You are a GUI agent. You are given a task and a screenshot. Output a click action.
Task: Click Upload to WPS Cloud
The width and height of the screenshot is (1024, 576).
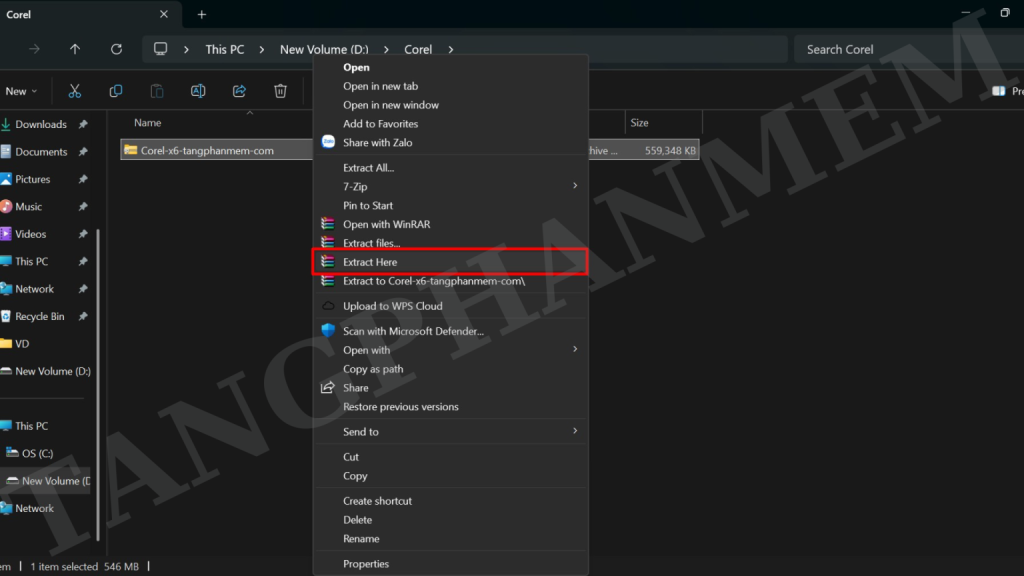pos(392,306)
